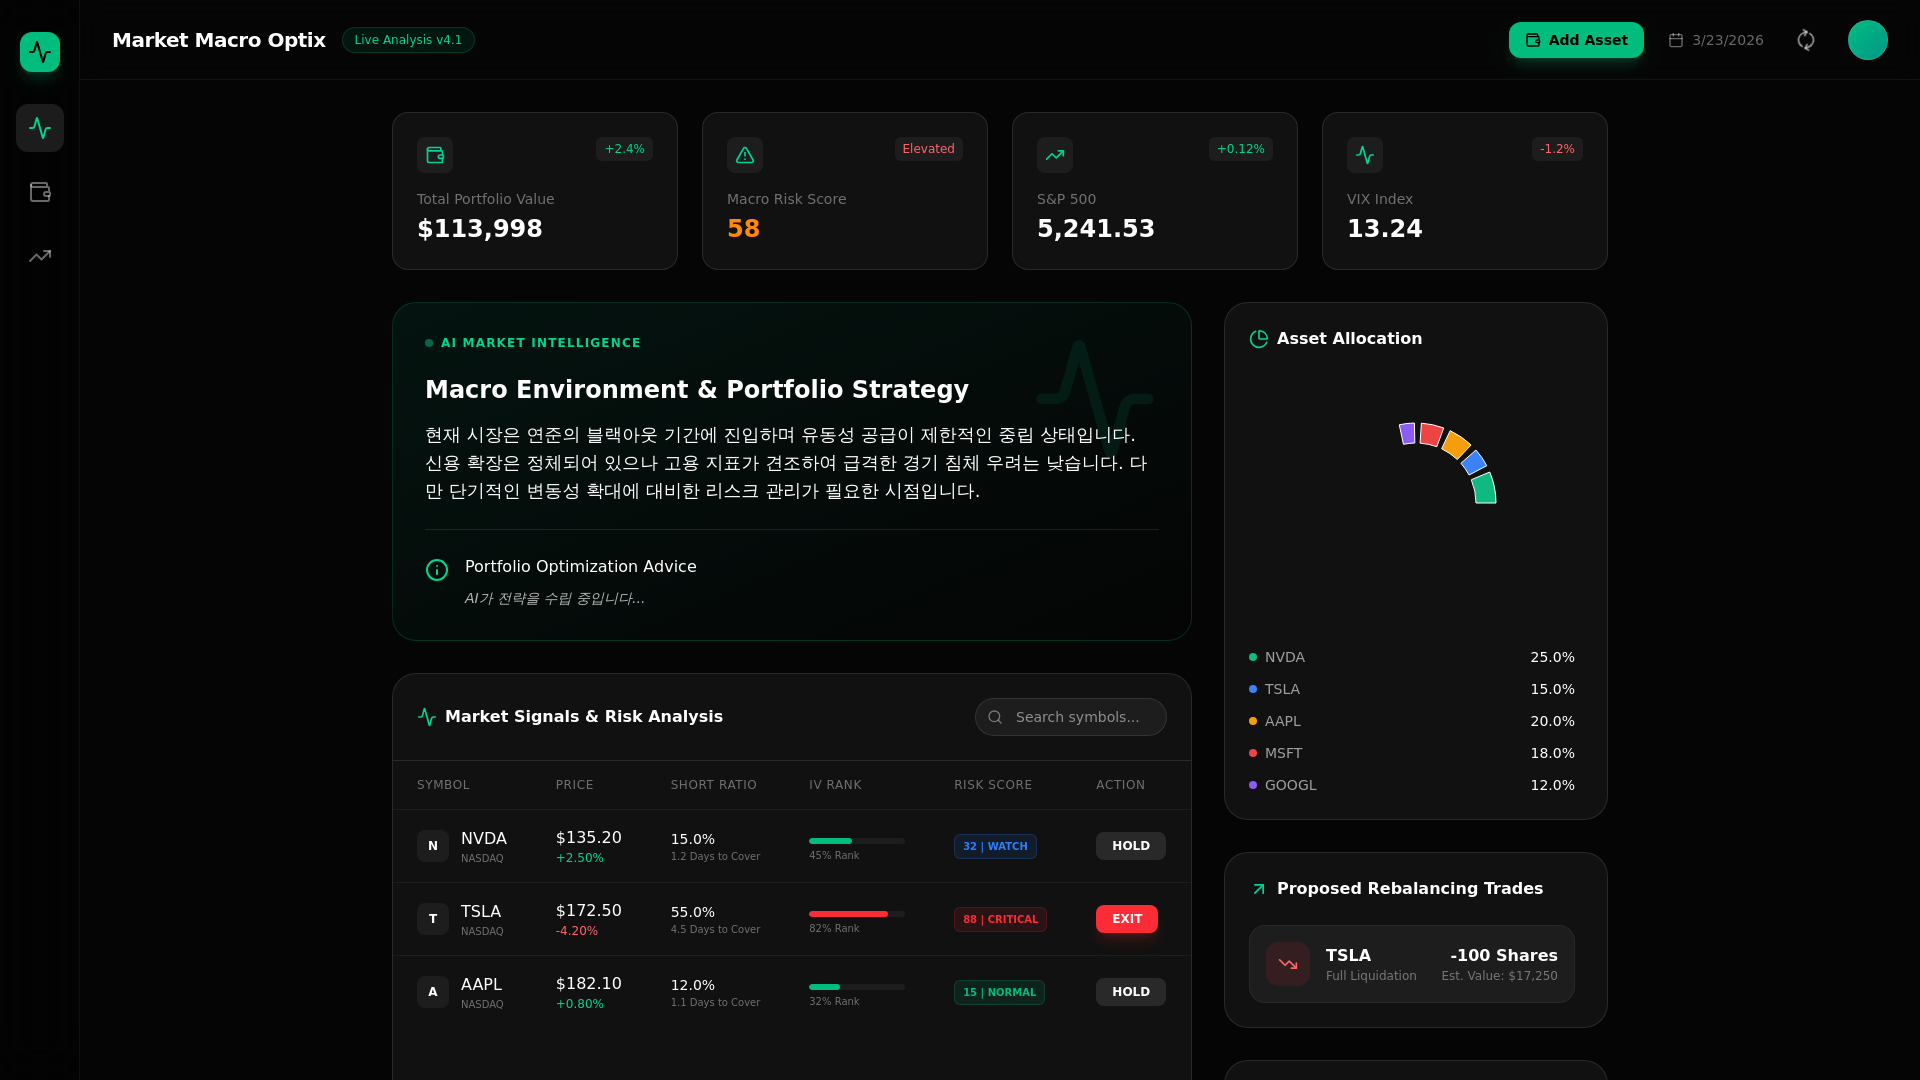Image resolution: width=1920 pixels, height=1080 pixels.
Task: Click the IV RANK column header
Action: point(835,785)
